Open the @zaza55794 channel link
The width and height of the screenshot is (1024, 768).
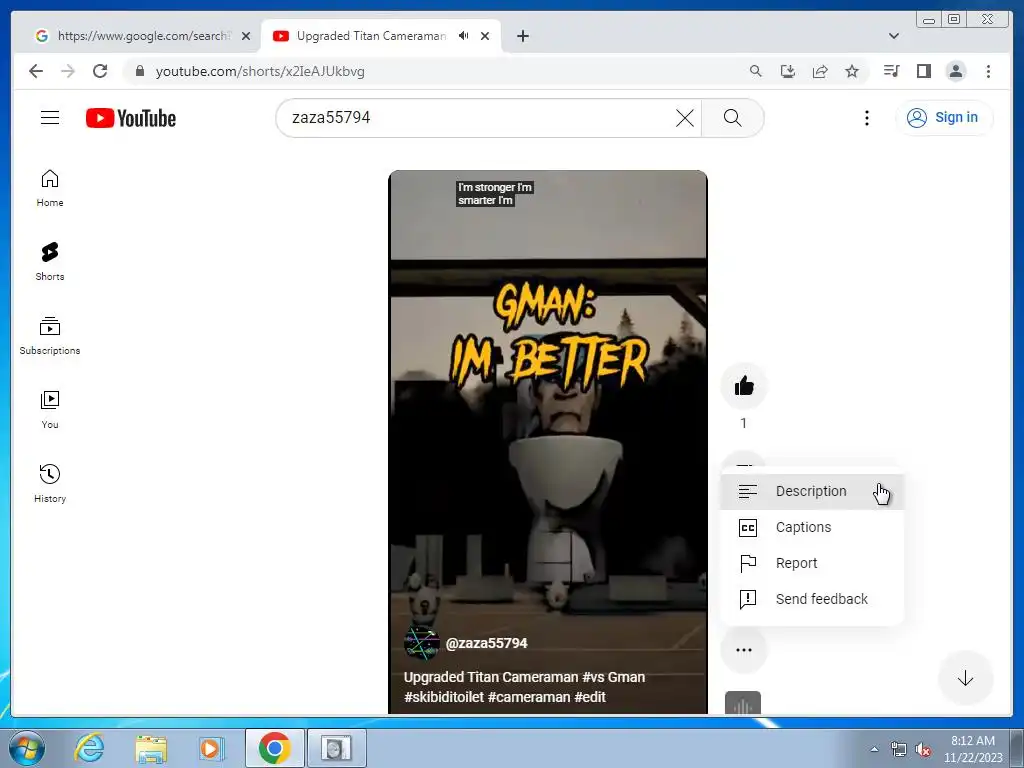(x=487, y=643)
